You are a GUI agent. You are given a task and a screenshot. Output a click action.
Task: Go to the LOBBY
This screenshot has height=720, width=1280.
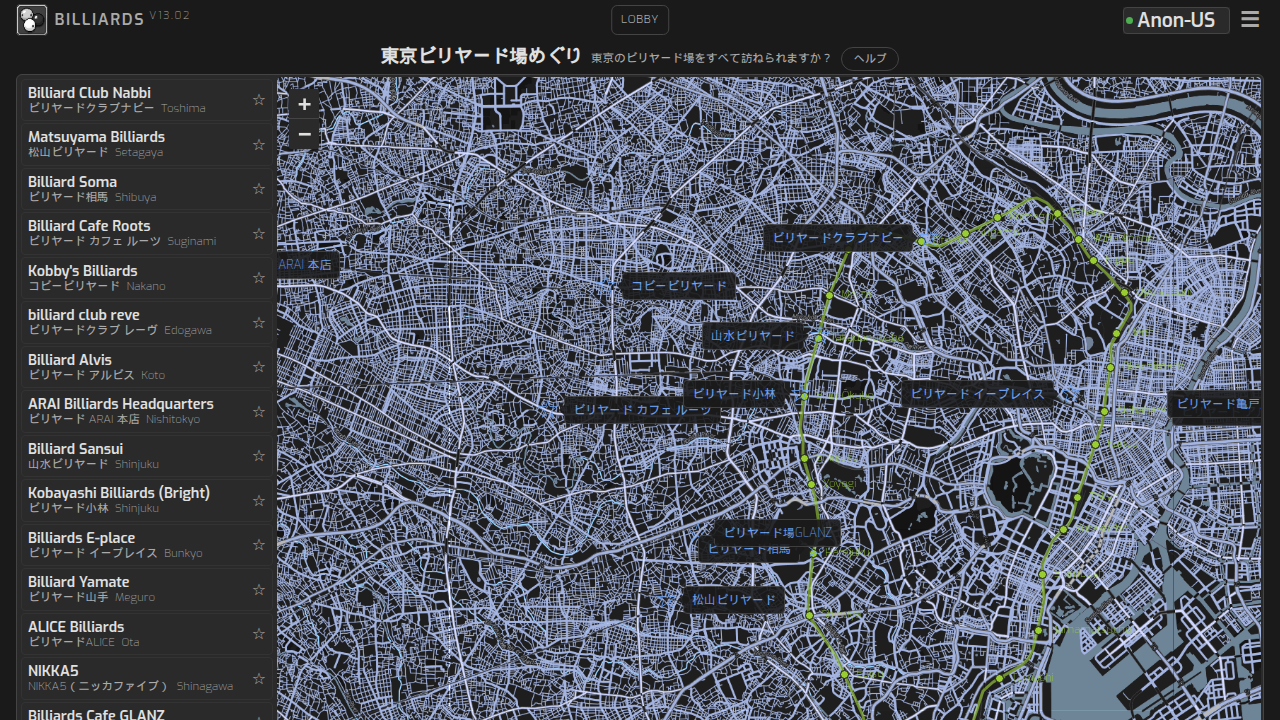click(640, 20)
